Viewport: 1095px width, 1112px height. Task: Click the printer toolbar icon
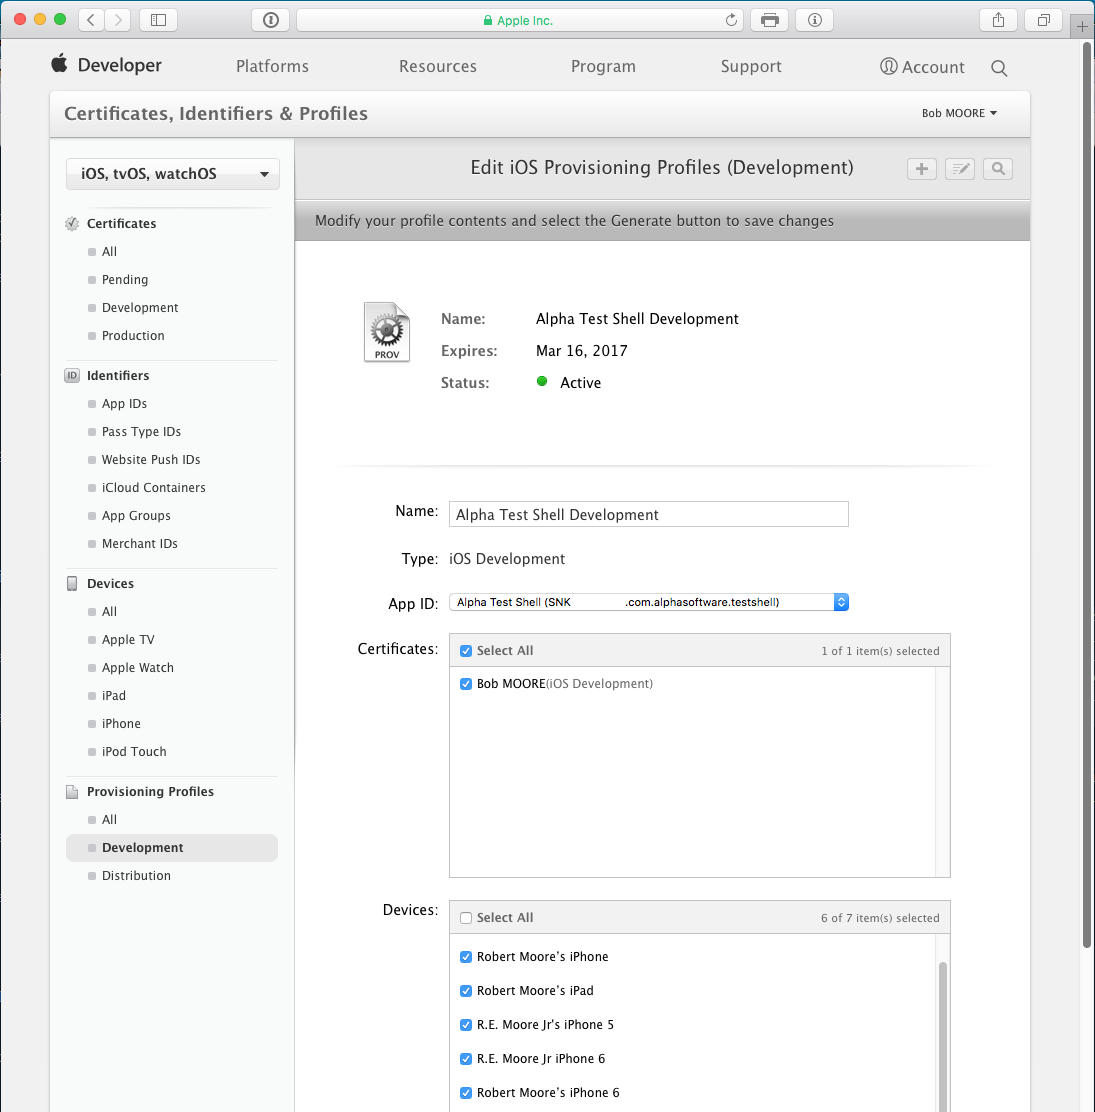pyautogui.click(x=769, y=20)
